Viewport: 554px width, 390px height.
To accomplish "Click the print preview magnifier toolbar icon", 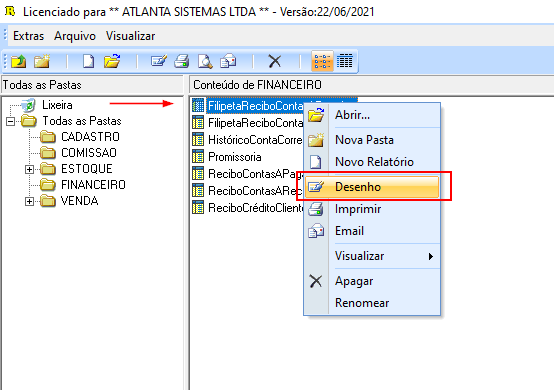I will [x=205, y=61].
